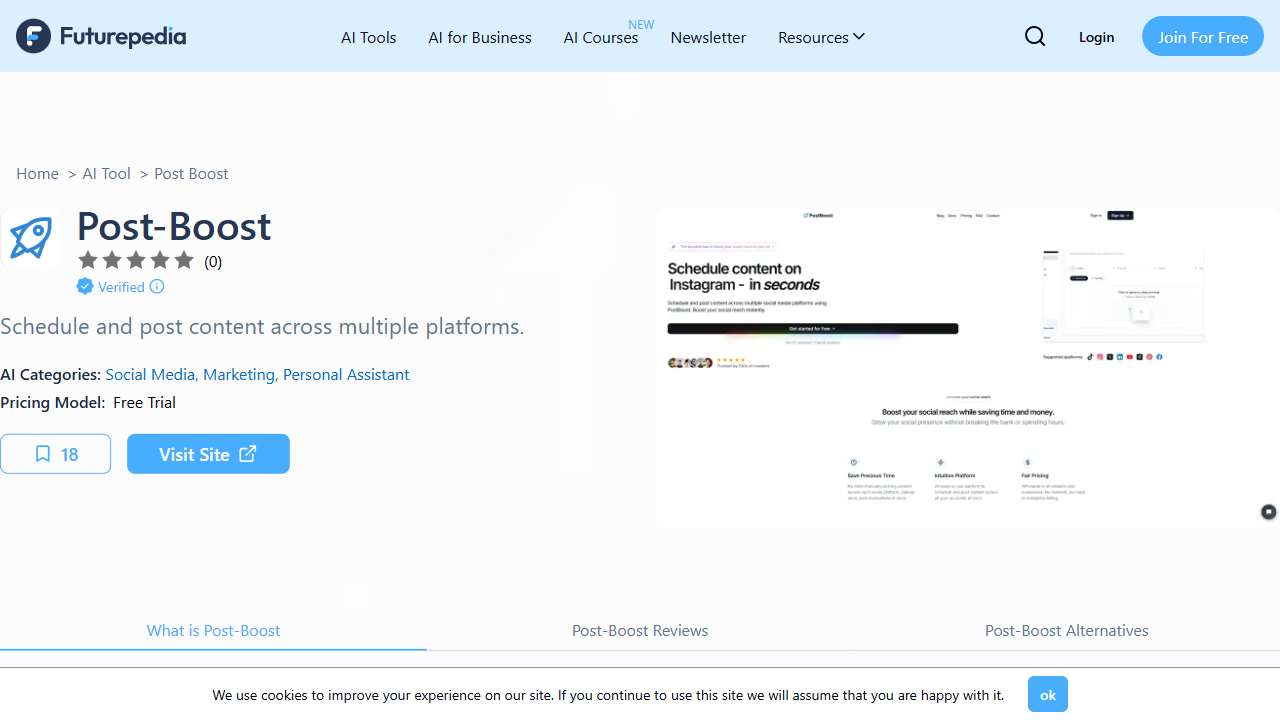Accept cookies with the ok button
1280x720 pixels.
click(x=1047, y=694)
